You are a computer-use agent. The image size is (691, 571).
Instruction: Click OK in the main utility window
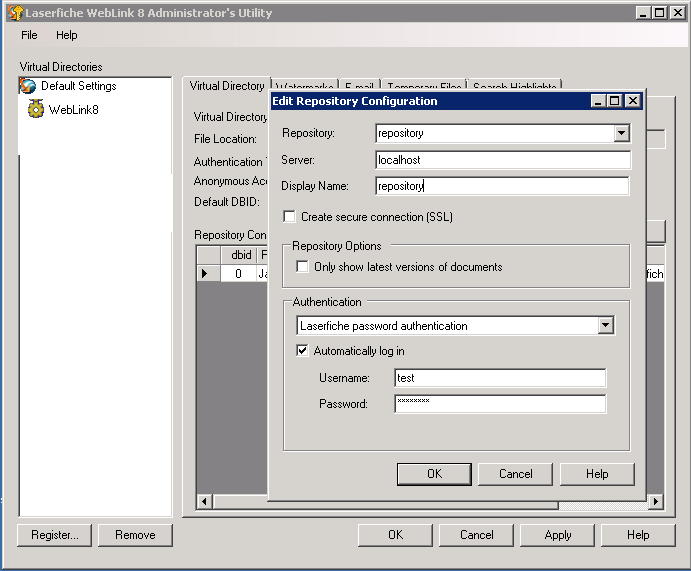point(395,535)
